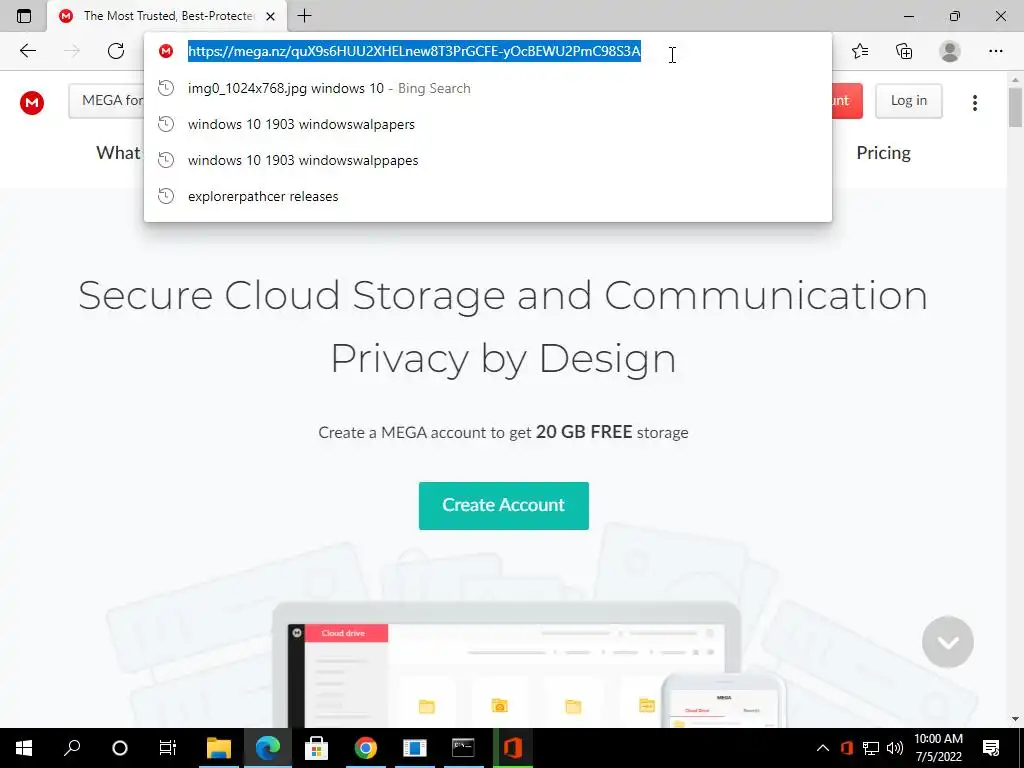Open Edge Settings and more ellipsis
Viewport: 1024px width, 768px height.
point(995,51)
